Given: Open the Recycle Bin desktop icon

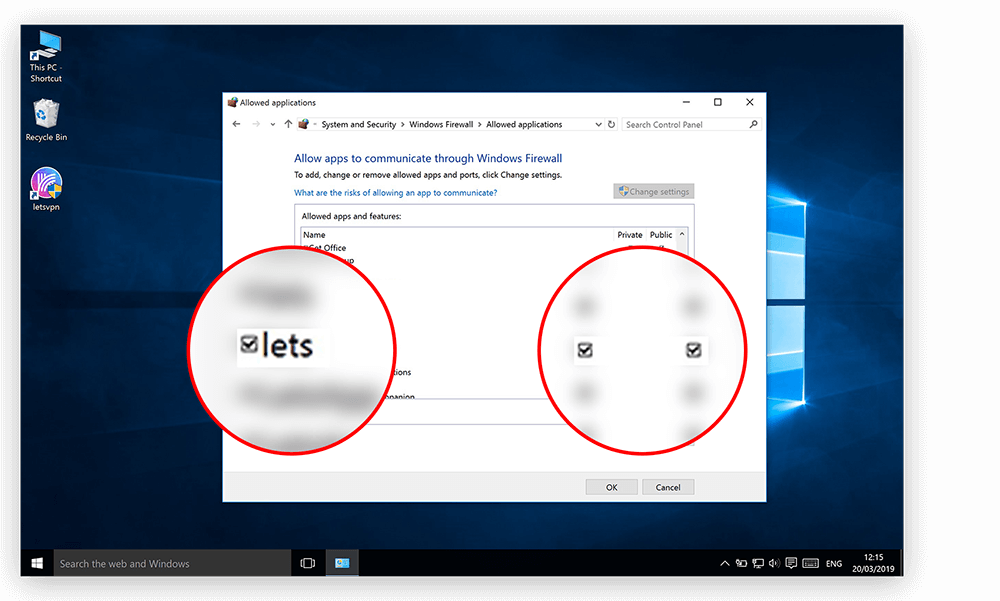Looking at the screenshot, I should 46,113.
